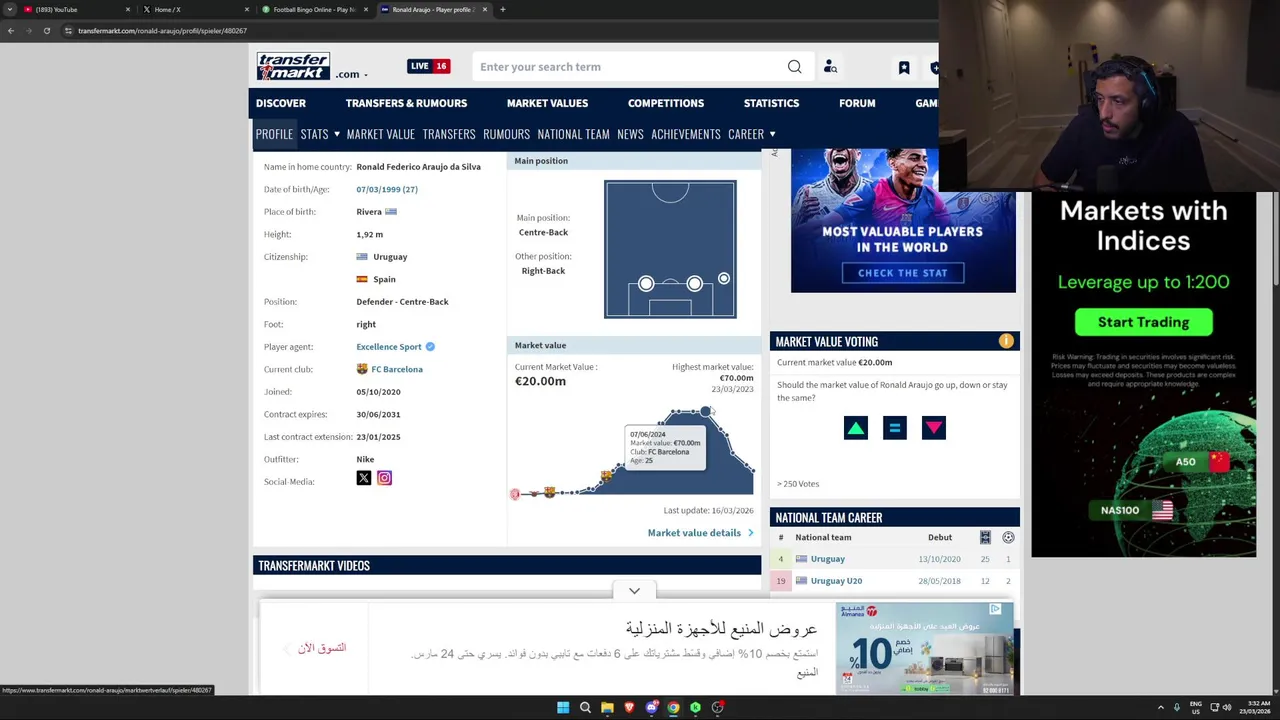Click CHECK THE STAT ad button
Image resolution: width=1280 pixels, height=720 pixels.
click(902, 273)
